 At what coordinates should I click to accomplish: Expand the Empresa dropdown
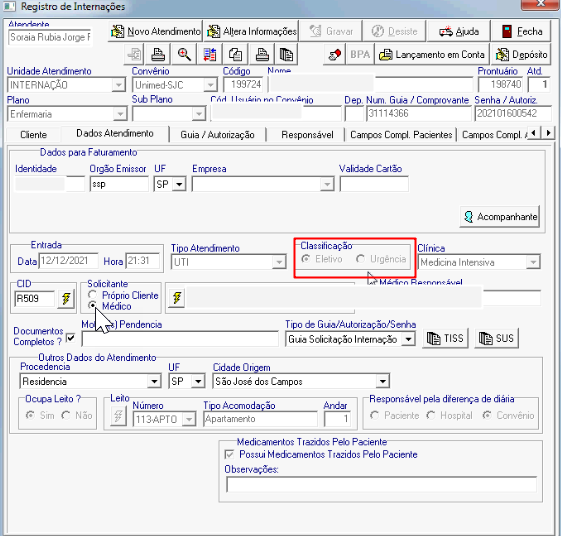click(x=327, y=185)
